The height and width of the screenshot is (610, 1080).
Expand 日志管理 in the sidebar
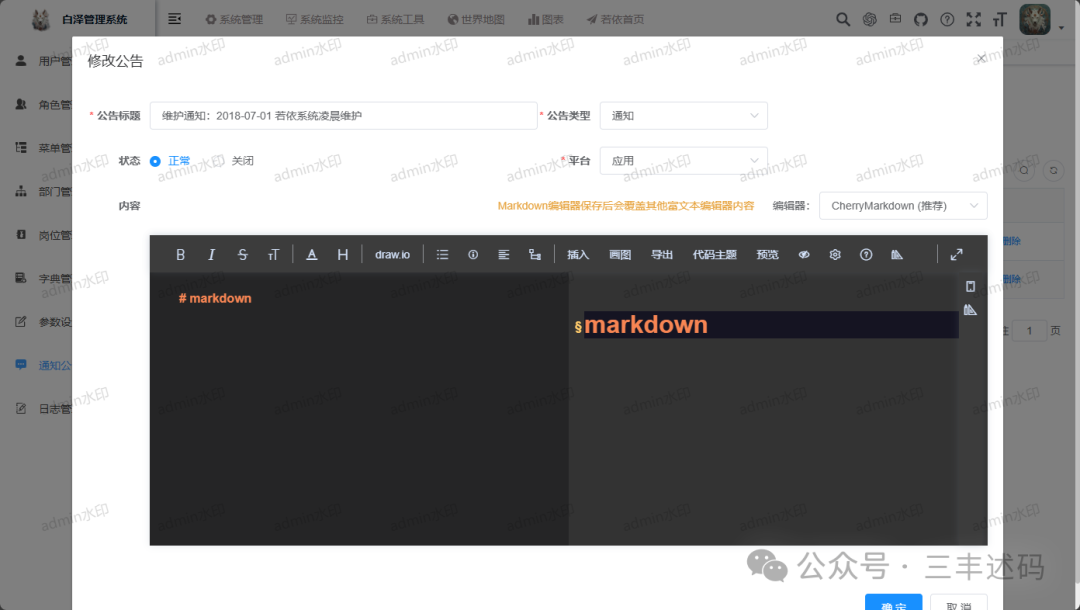click(43, 409)
